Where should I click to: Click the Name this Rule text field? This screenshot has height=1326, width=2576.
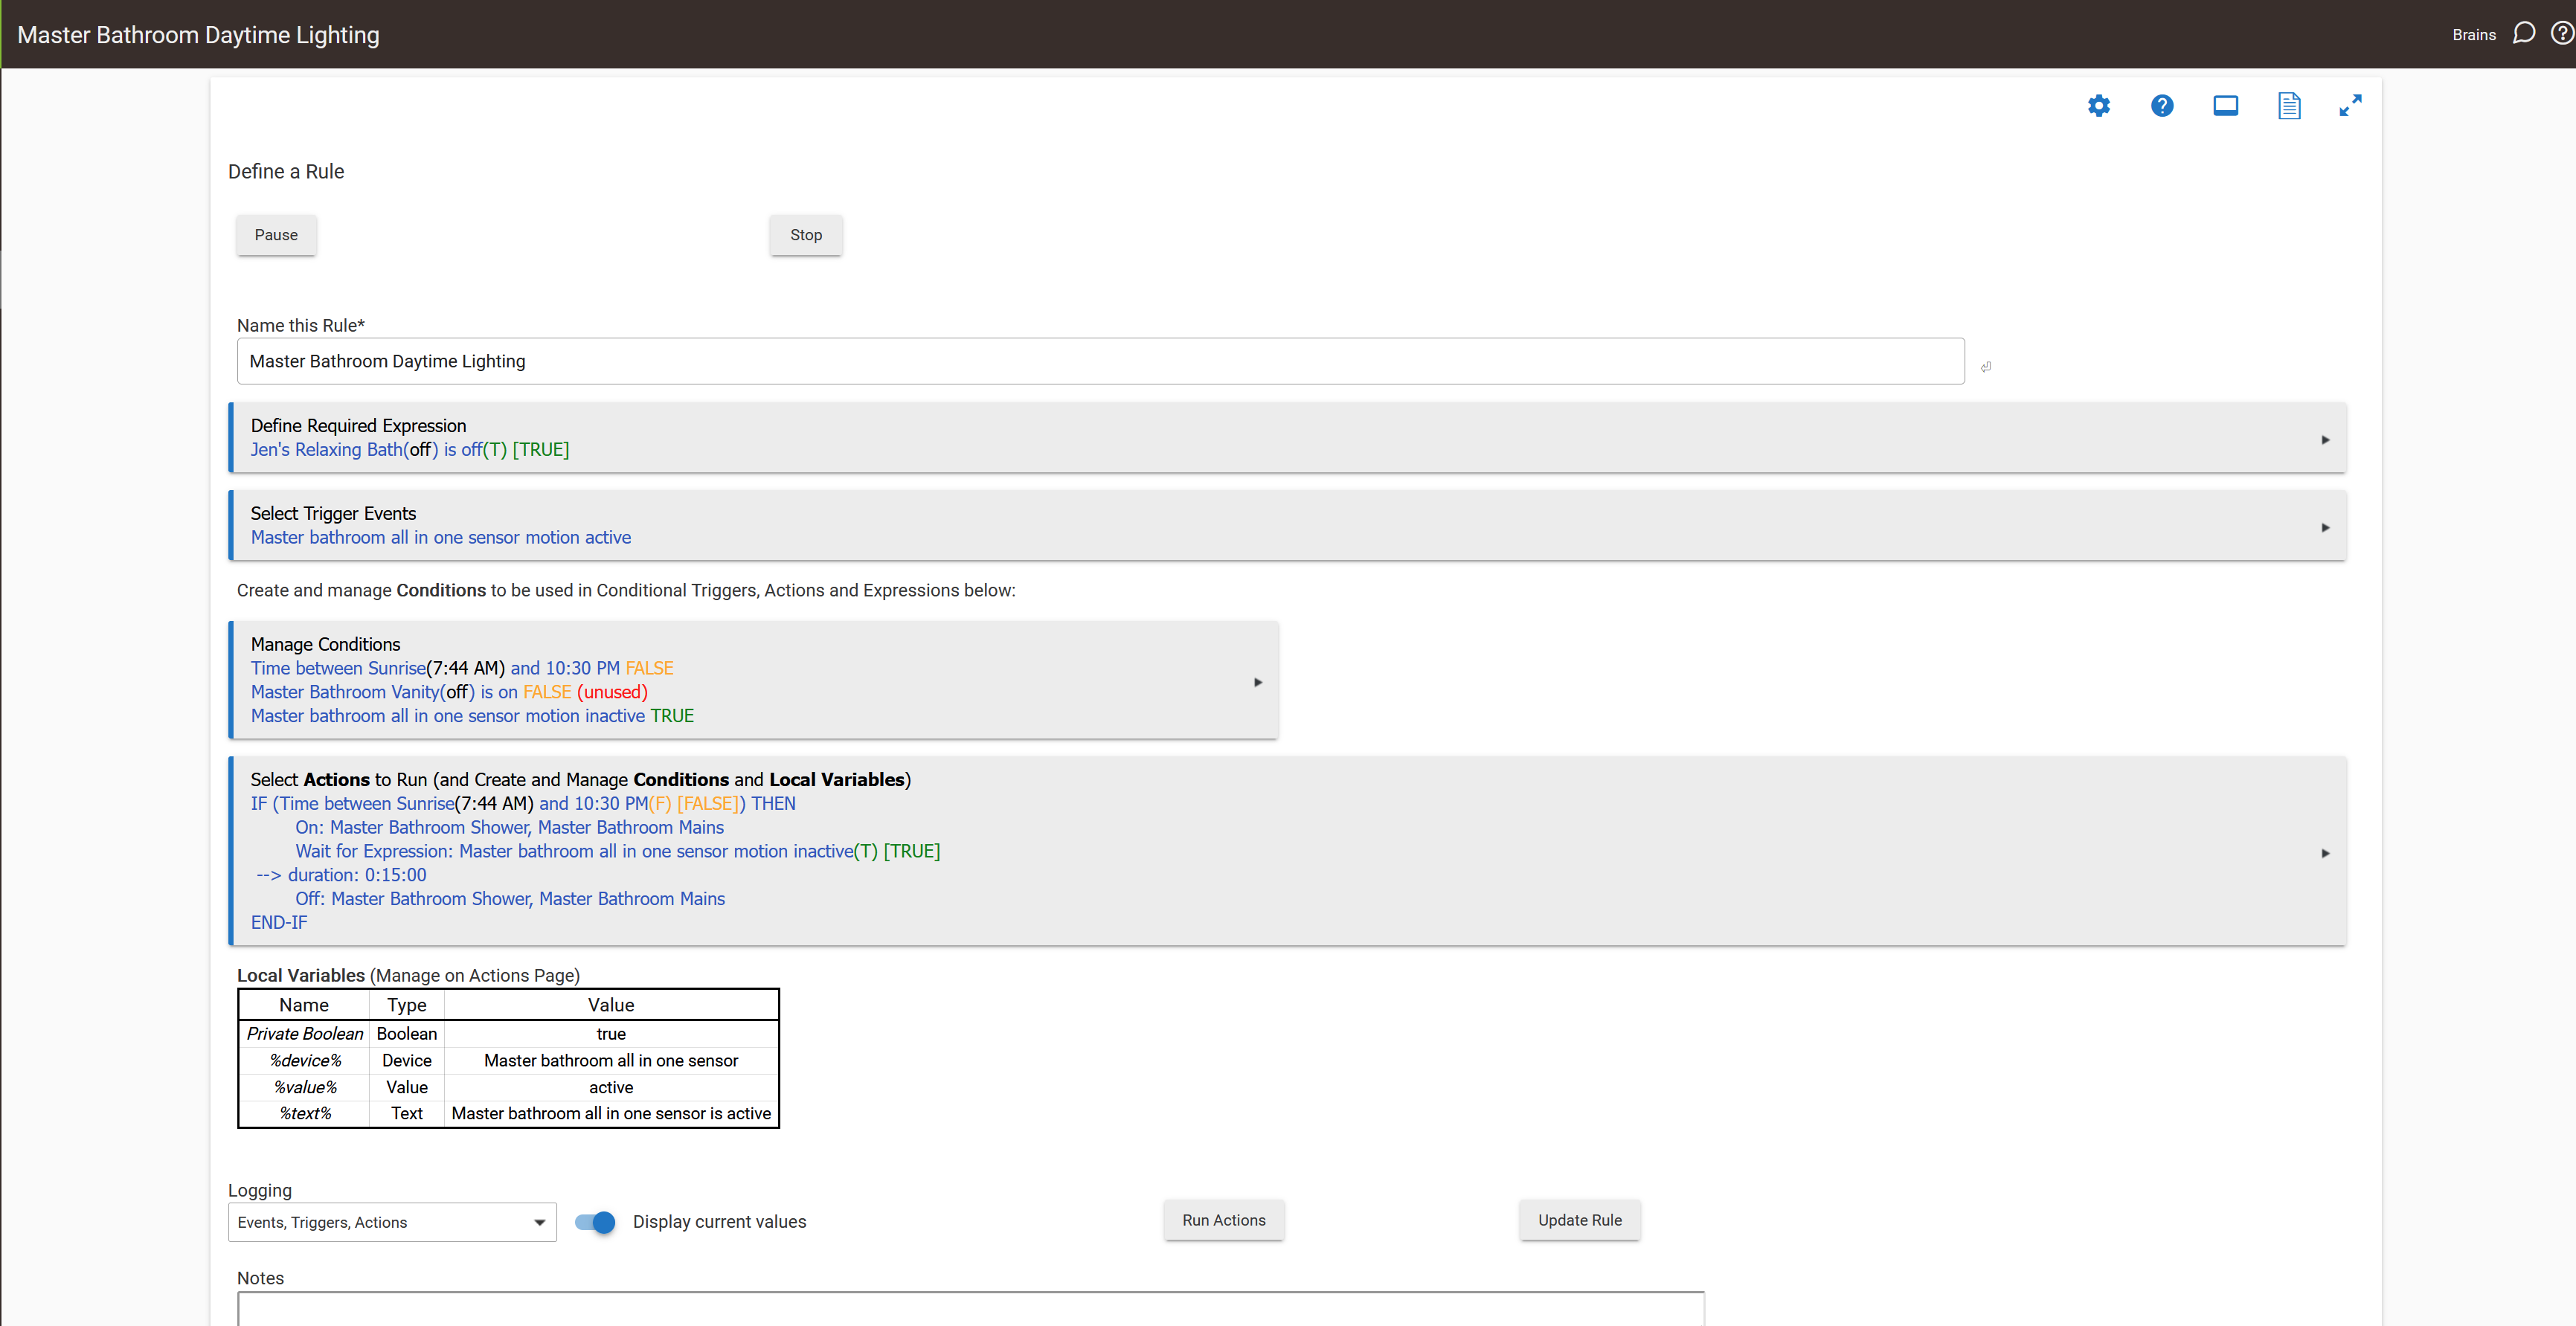point(1100,361)
